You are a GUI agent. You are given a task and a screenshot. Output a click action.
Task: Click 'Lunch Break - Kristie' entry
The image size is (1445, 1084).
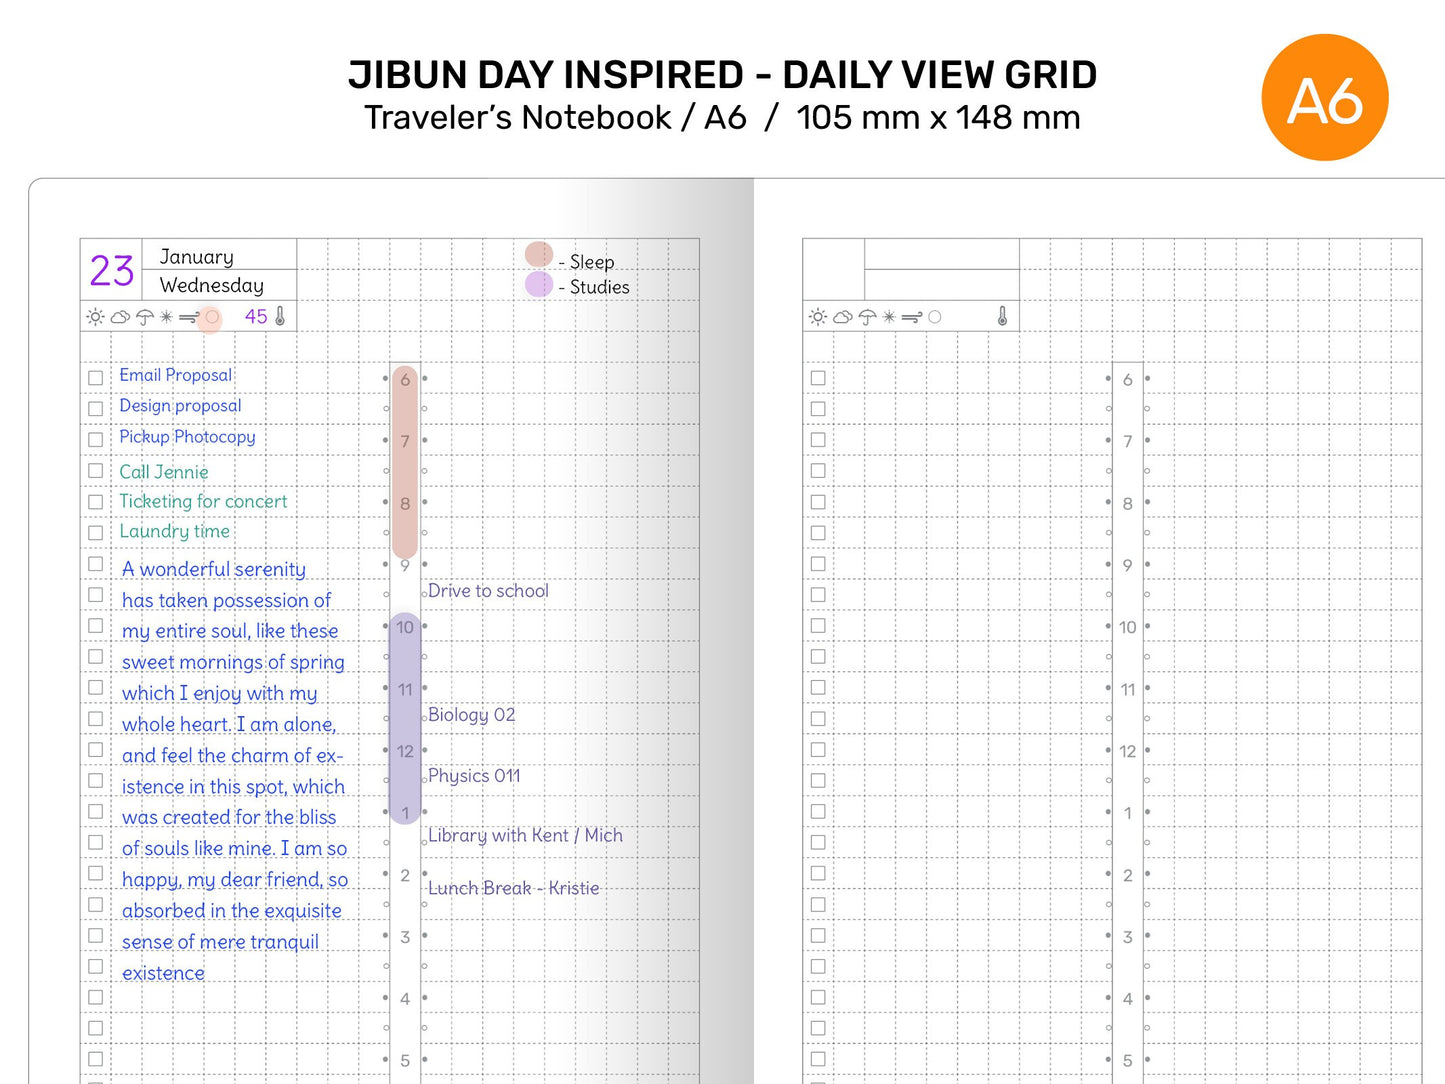513,888
